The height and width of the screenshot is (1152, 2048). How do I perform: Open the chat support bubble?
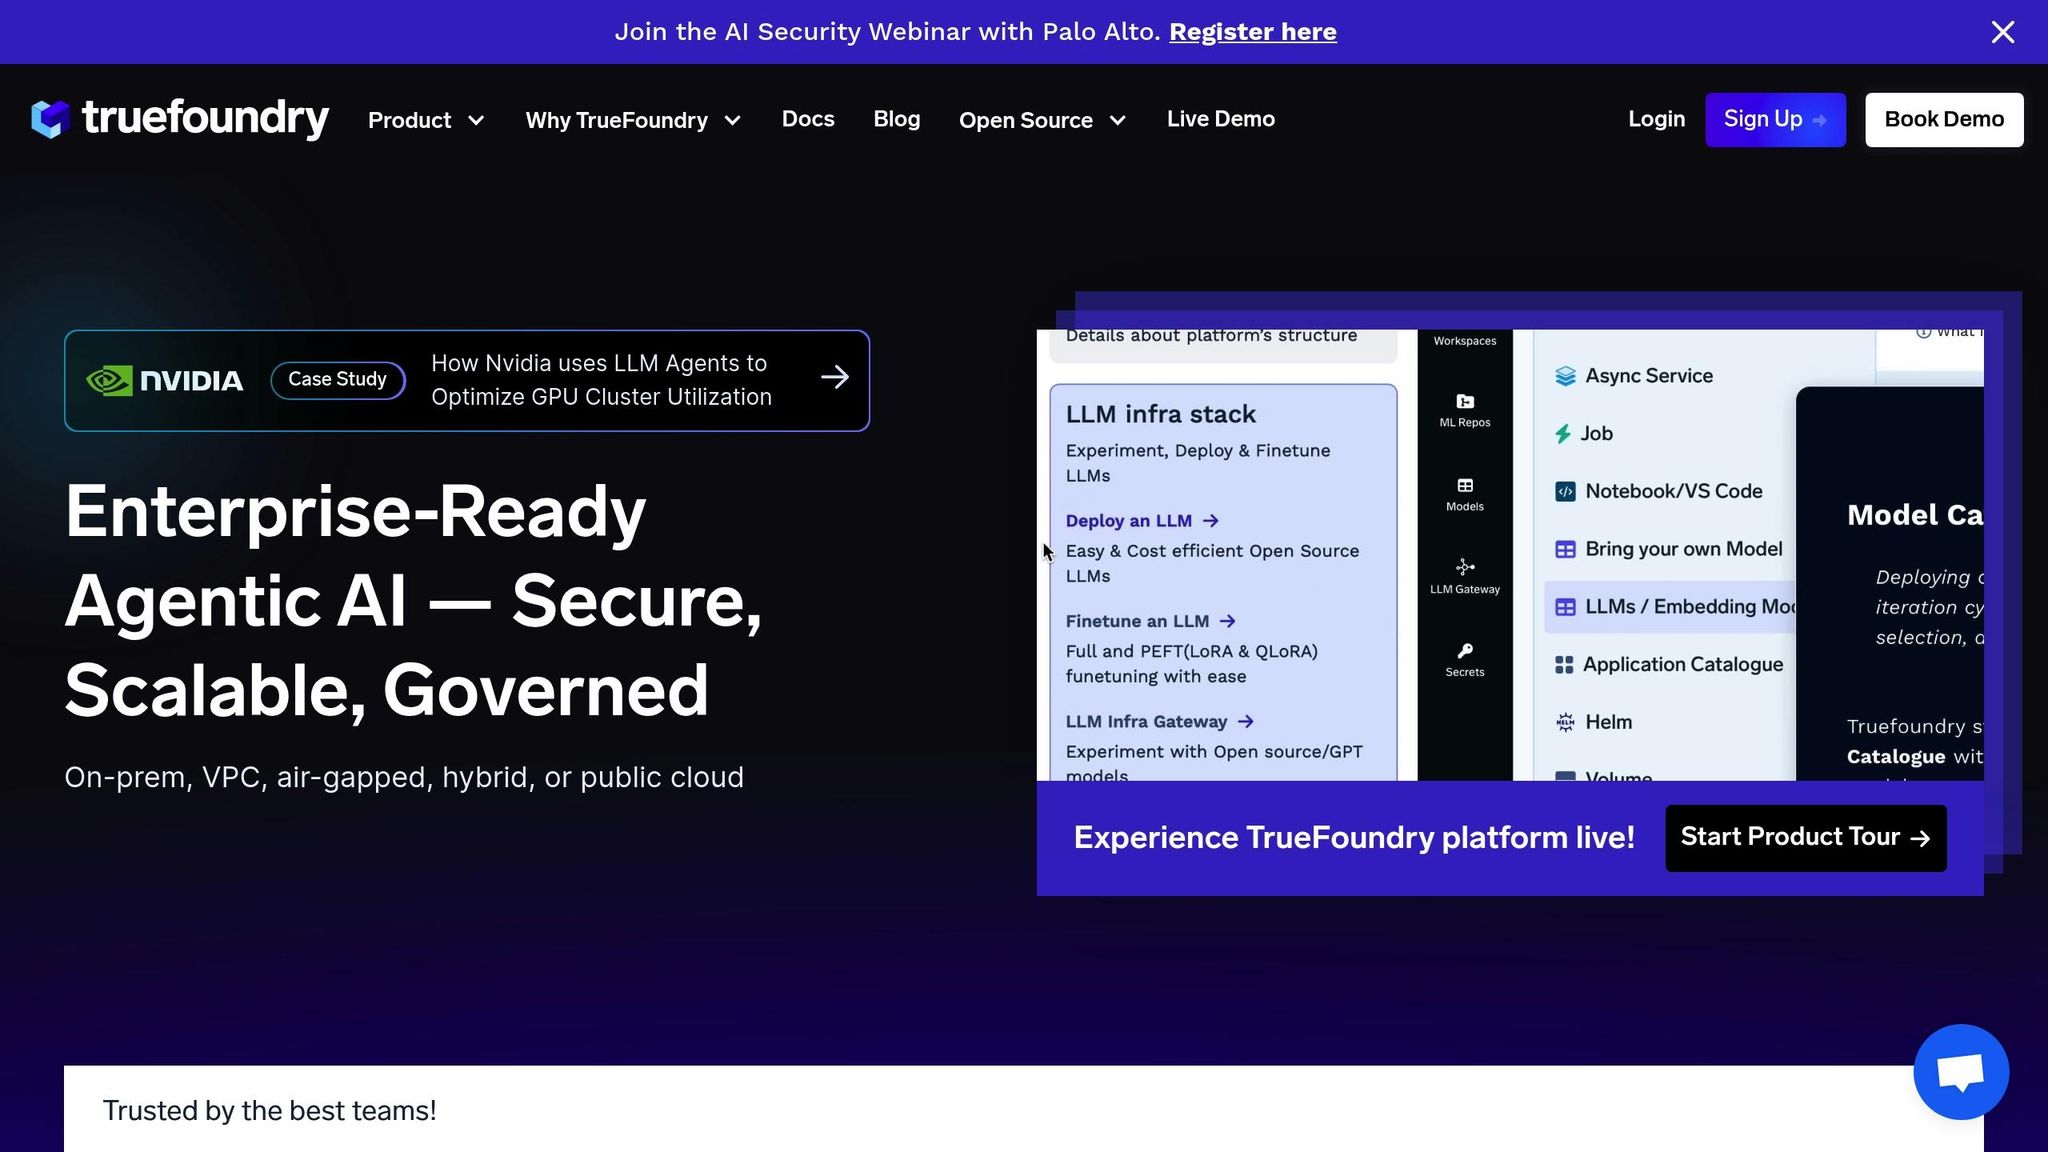tap(1960, 1072)
